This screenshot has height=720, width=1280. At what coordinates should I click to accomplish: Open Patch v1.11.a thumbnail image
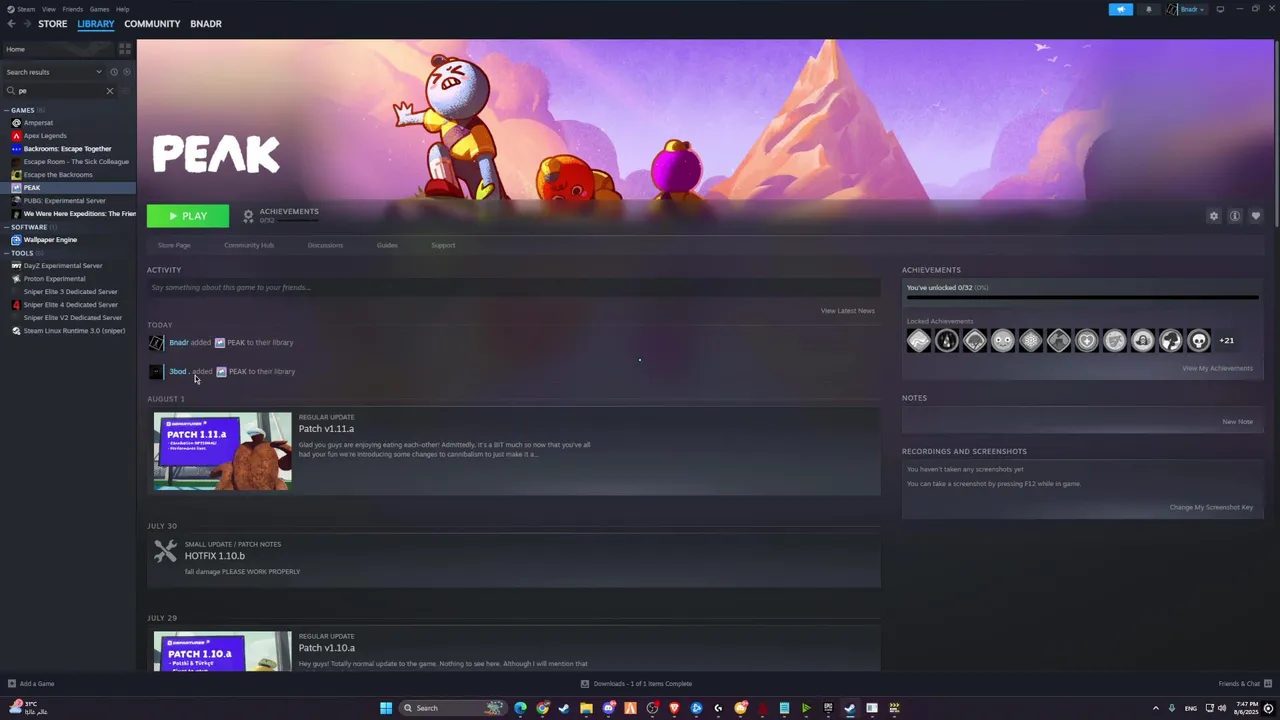tap(223, 451)
